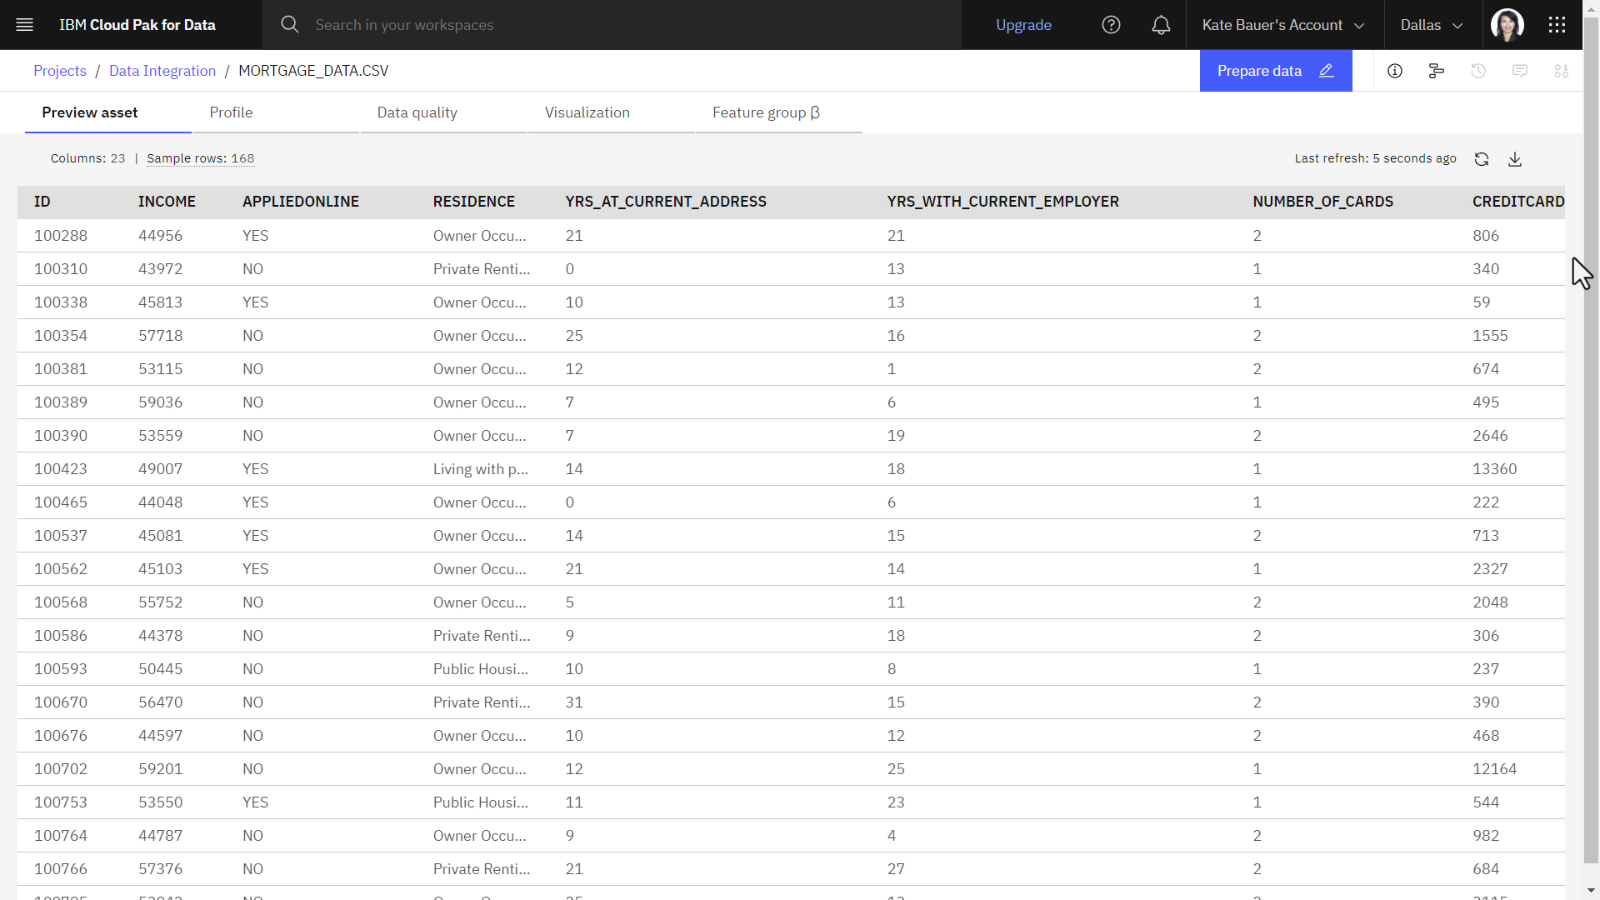Image resolution: width=1600 pixels, height=900 pixels.
Task: Click ID cell 100562
Action: pyautogui.click(x=61, y=569)
